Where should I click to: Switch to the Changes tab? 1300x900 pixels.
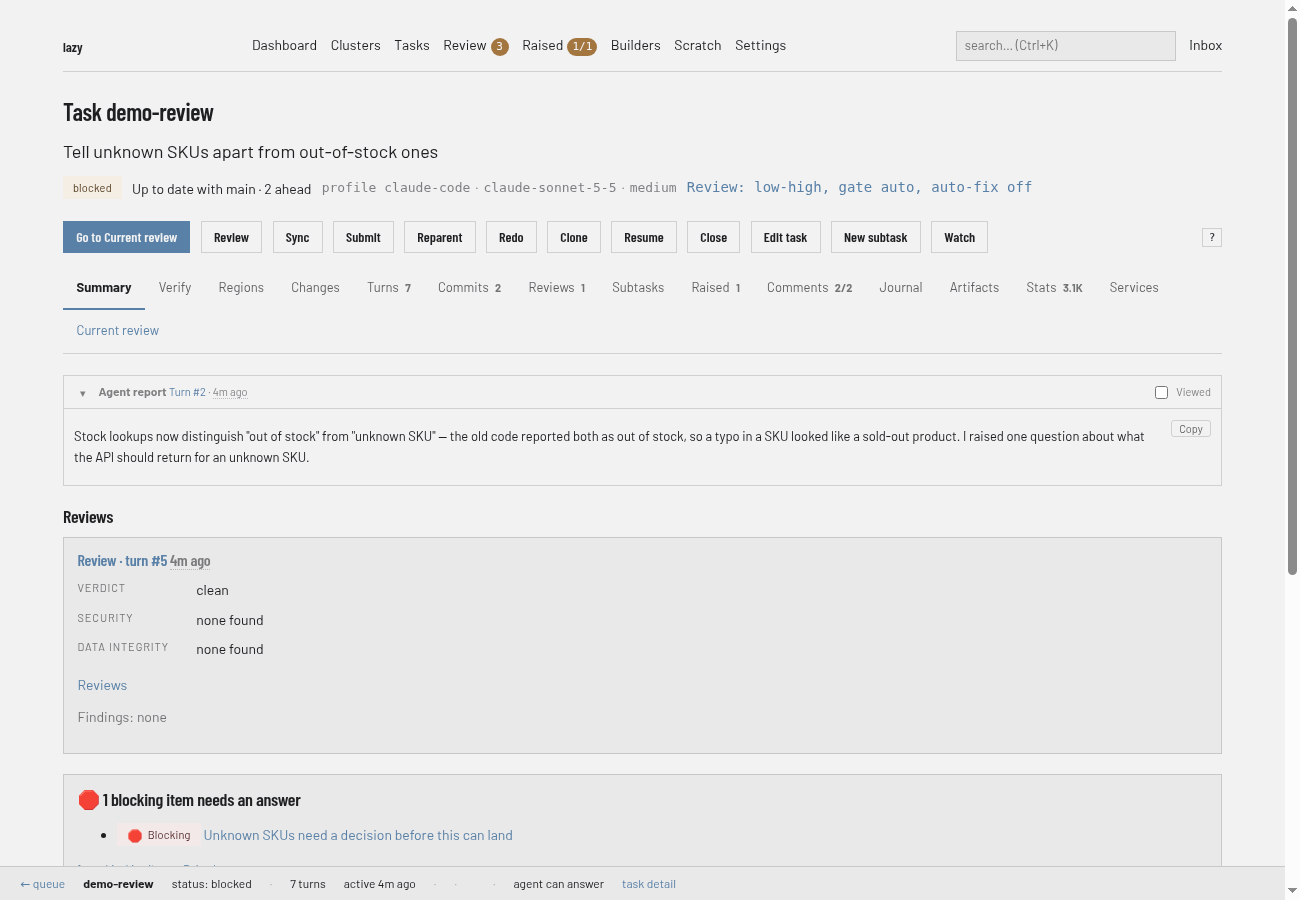315,288
